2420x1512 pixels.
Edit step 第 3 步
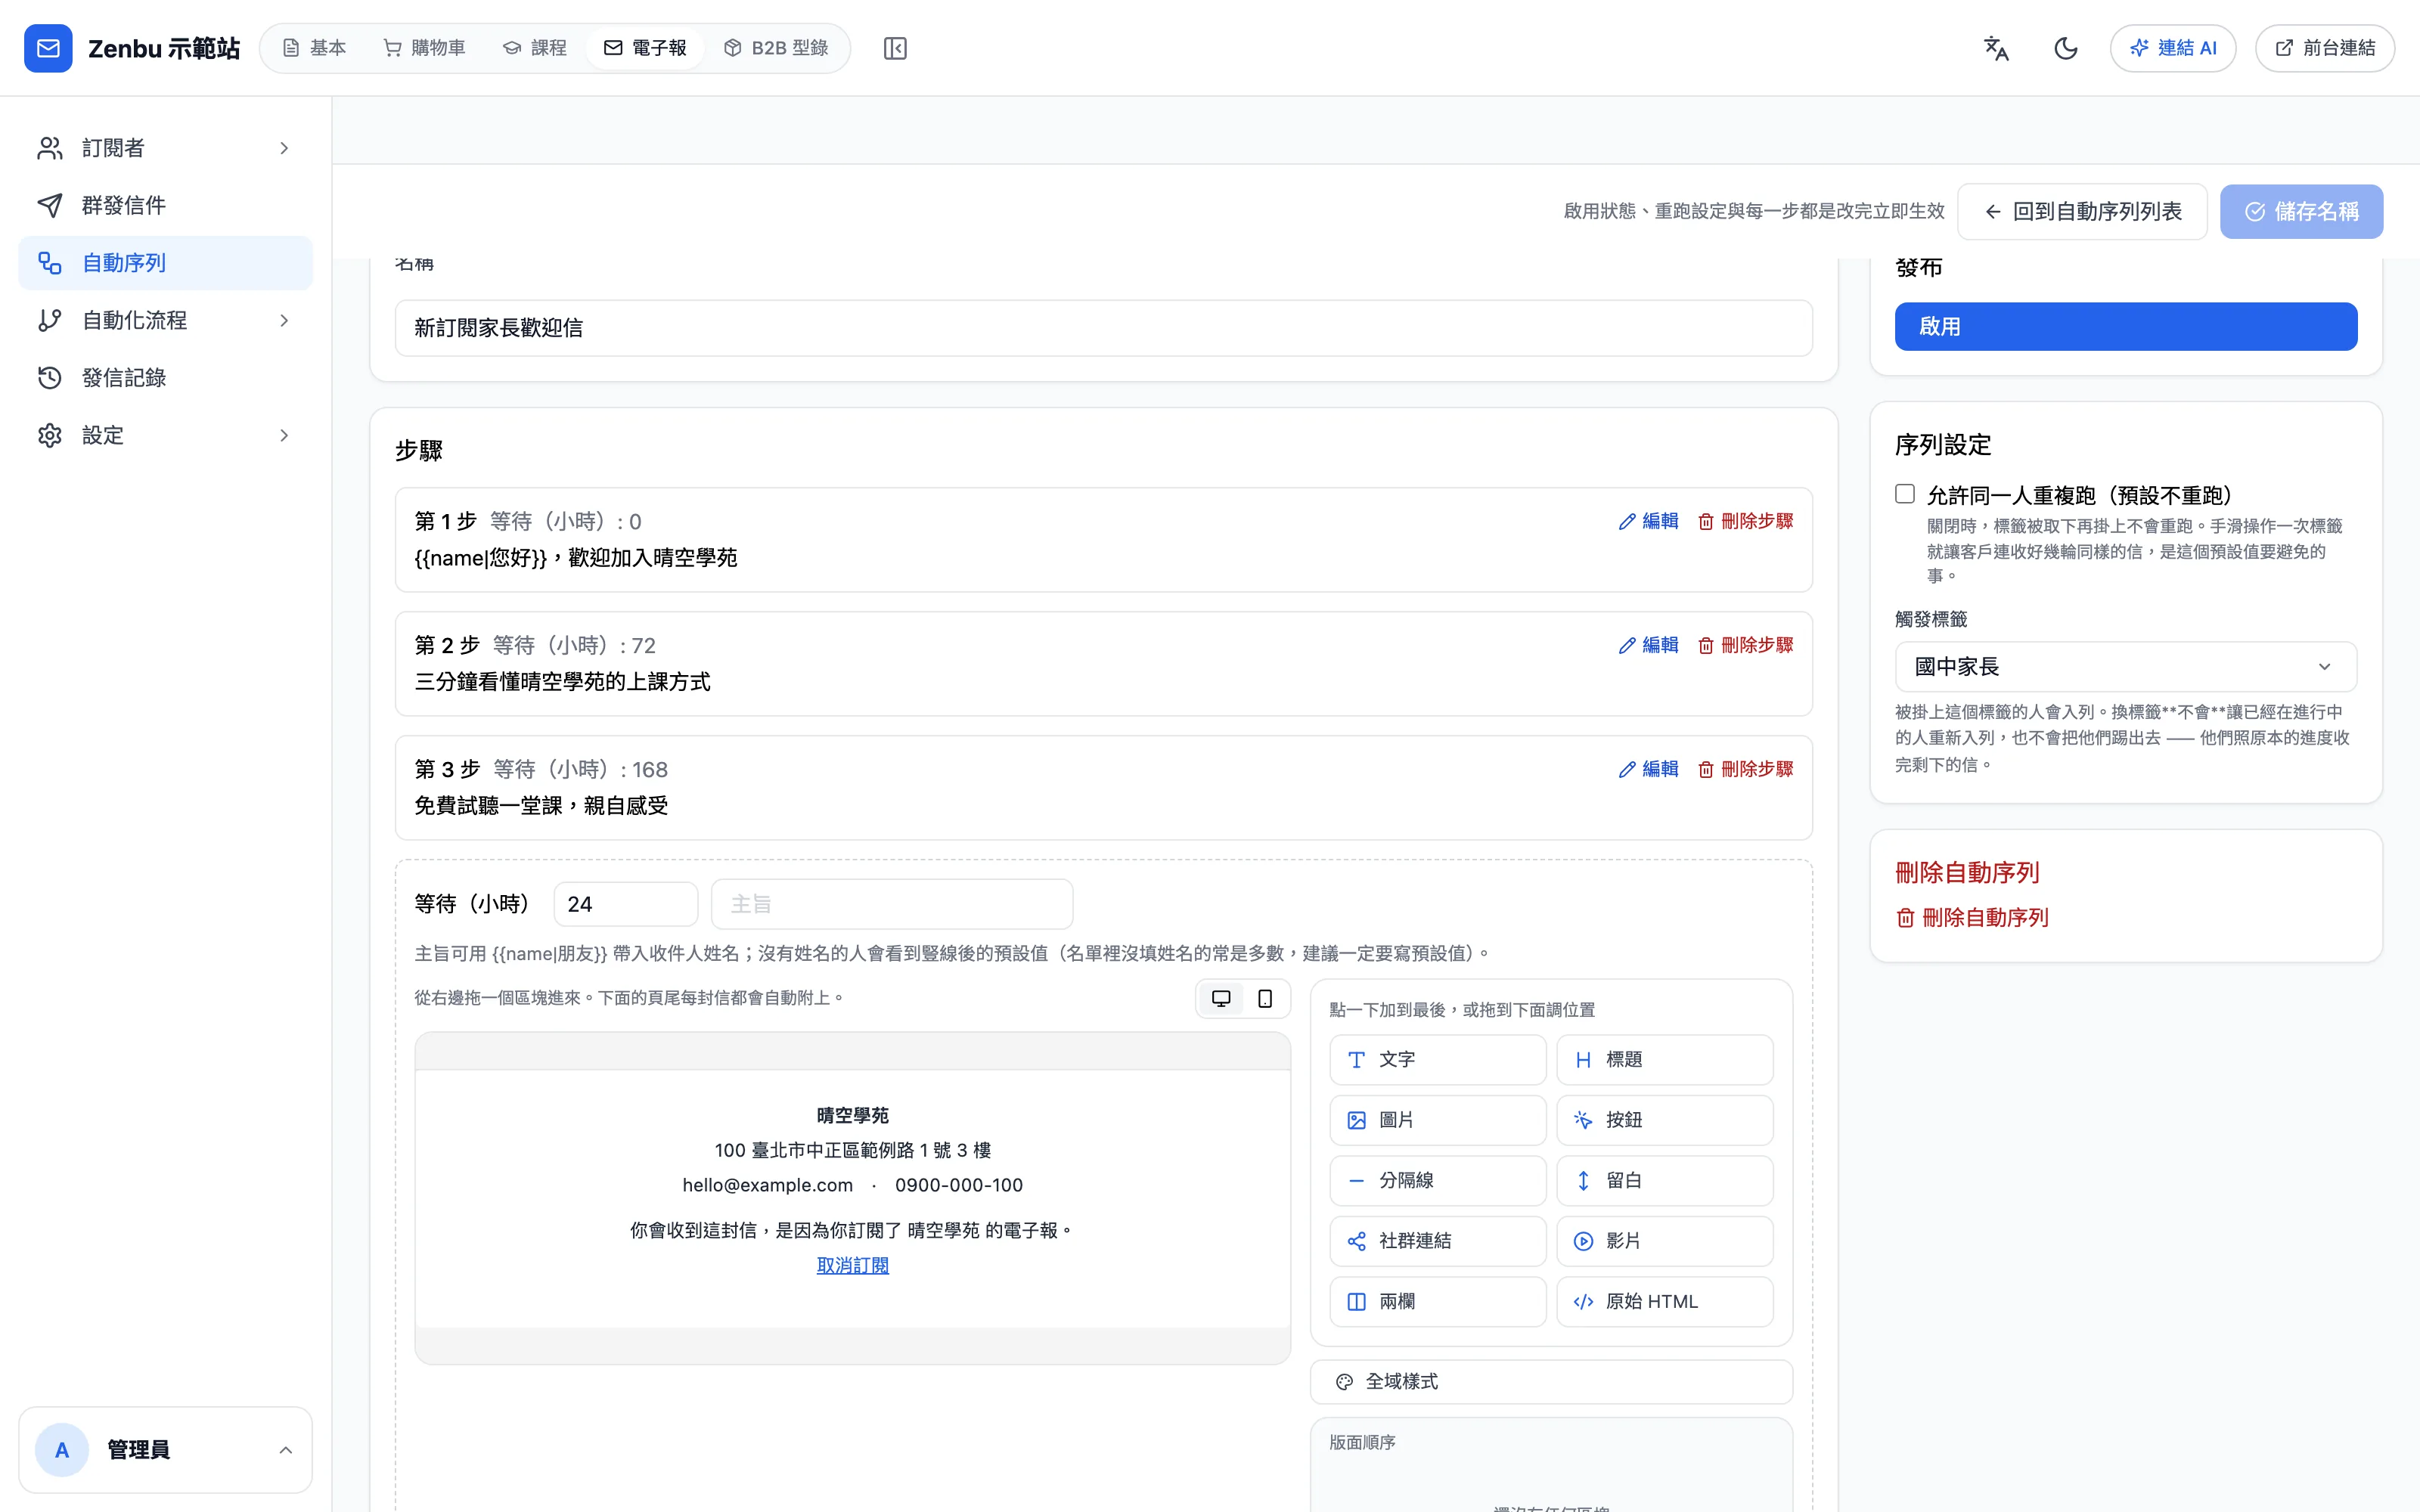(x=1649, y=769)
